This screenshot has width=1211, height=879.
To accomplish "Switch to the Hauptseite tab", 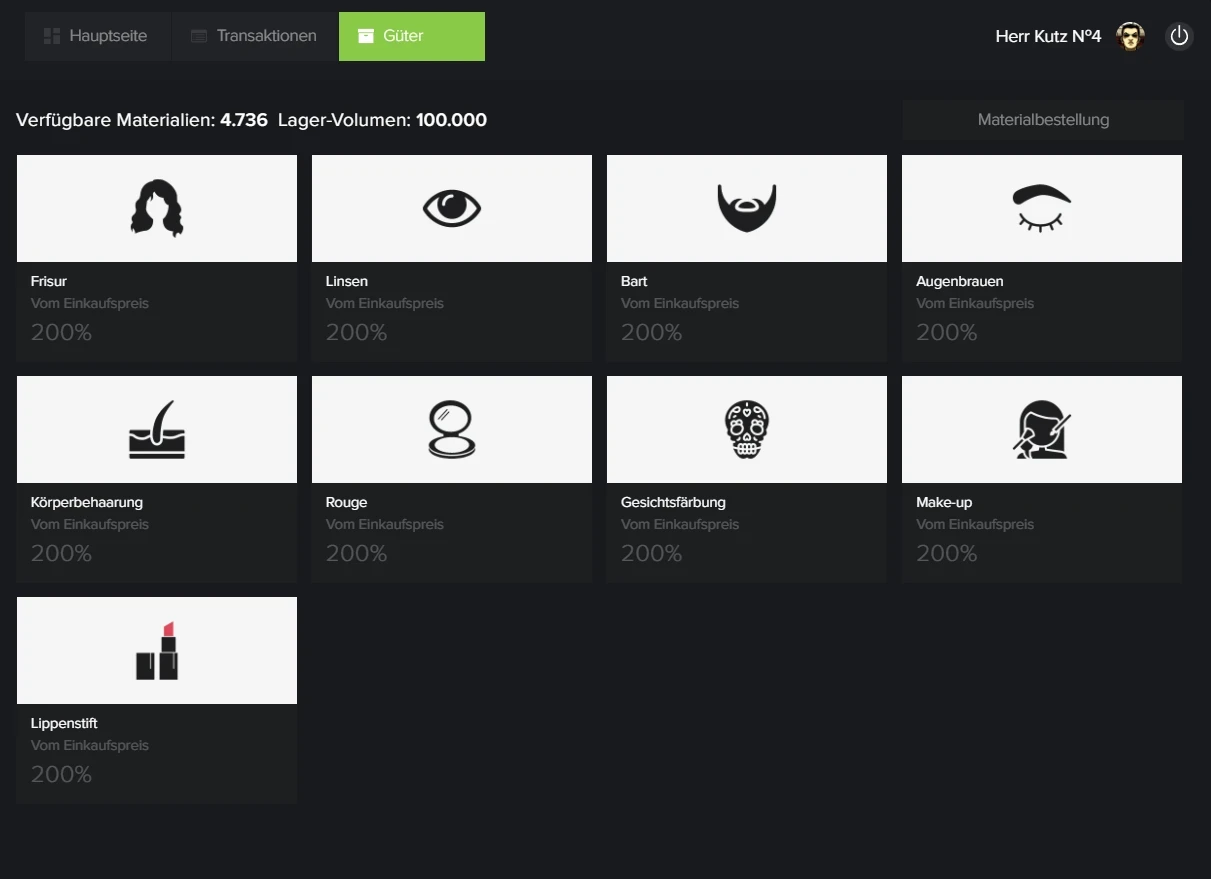I will tap(97, 36).
